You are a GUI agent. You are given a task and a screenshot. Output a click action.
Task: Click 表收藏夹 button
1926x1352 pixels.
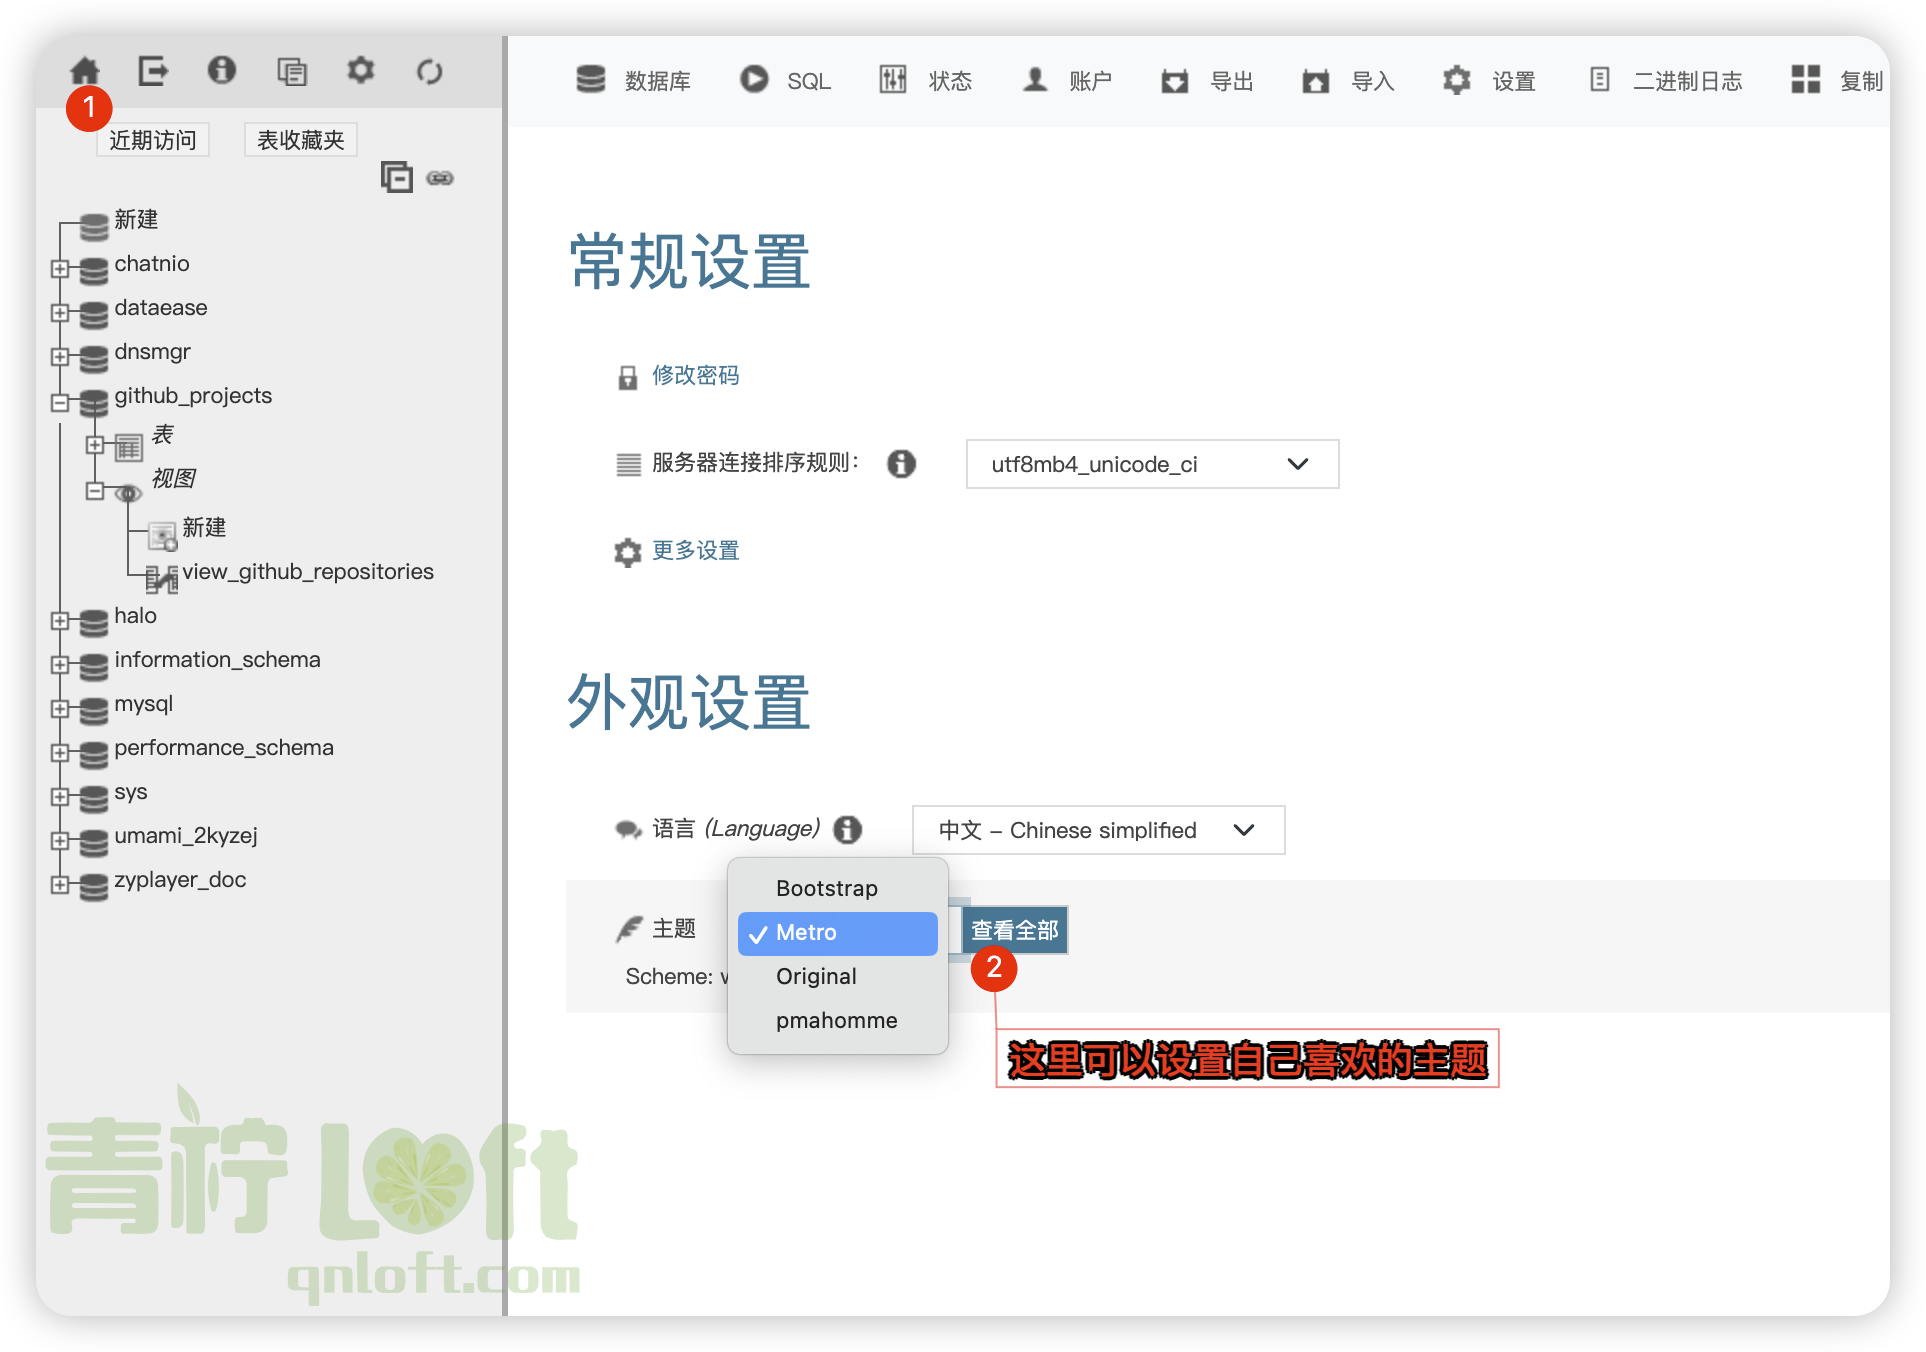click(300, 140)
